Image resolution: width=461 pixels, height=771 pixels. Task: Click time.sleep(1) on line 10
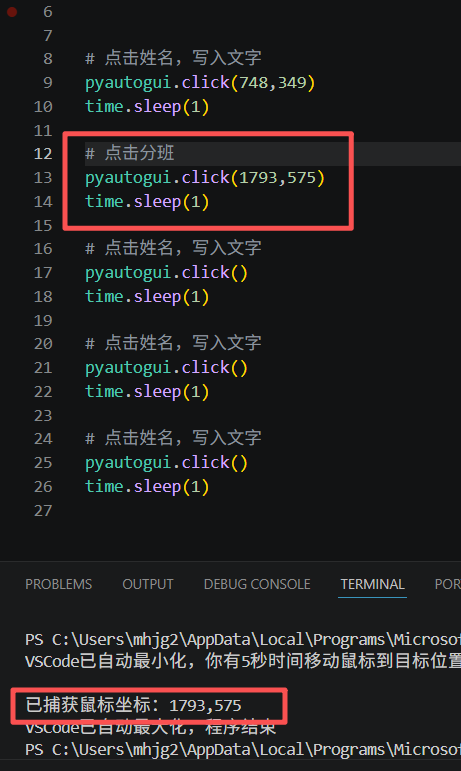click(x=147, y=106)
